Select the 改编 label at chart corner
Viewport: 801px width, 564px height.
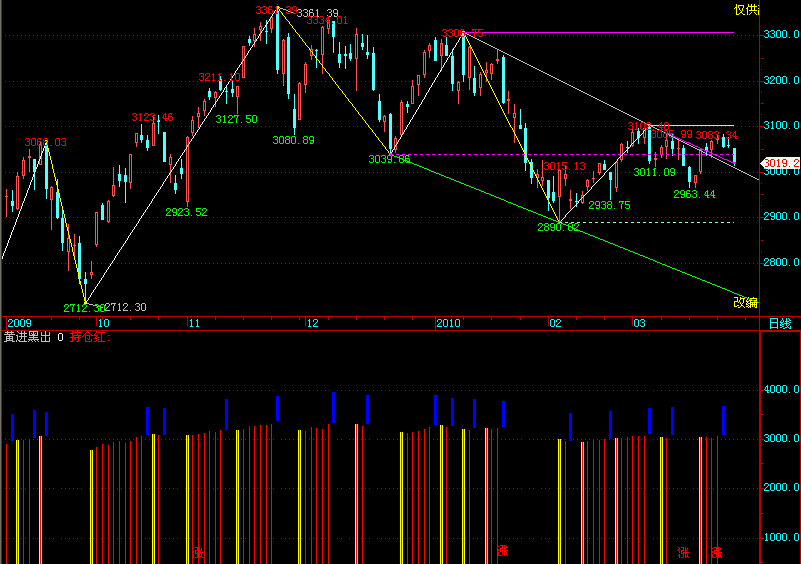click(745, 302)
